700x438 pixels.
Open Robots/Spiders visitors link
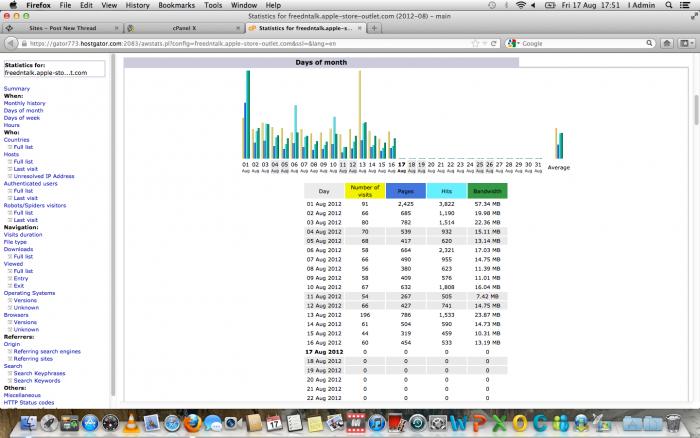35,205
